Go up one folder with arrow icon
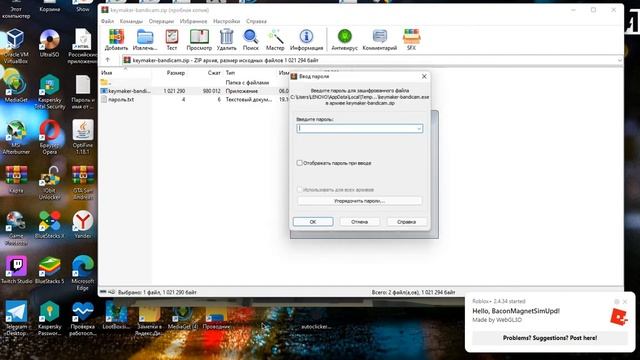Image resolution: width=640 pixels, height=360 pixels. click(x=108, y=60)
